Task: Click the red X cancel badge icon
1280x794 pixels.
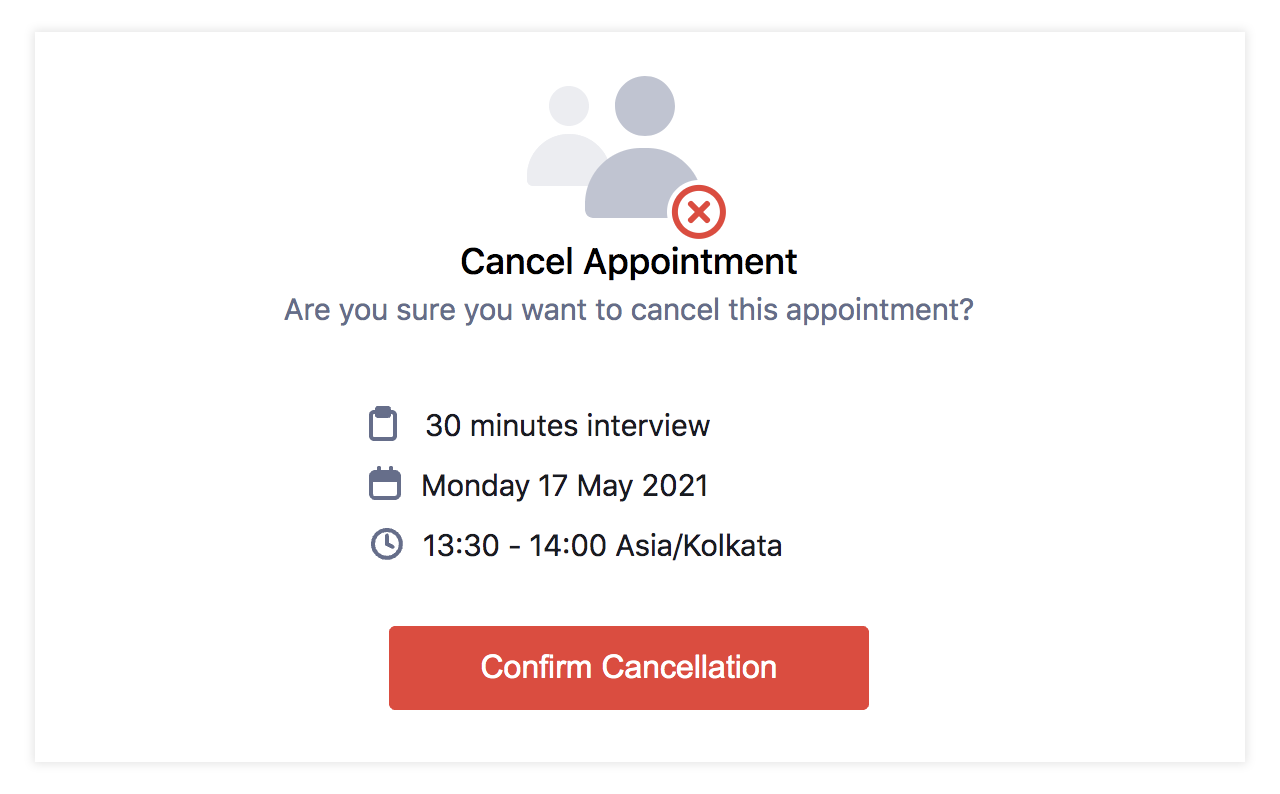Action: click(698, 212)
